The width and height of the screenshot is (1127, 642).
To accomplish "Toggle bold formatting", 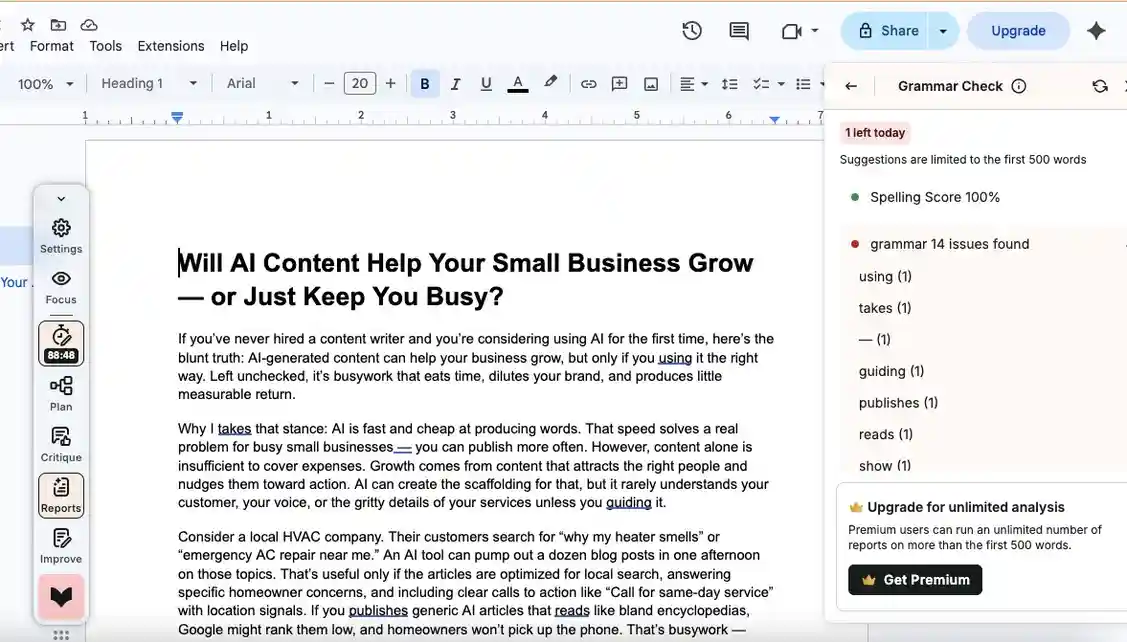I will [x=425, y=84].
